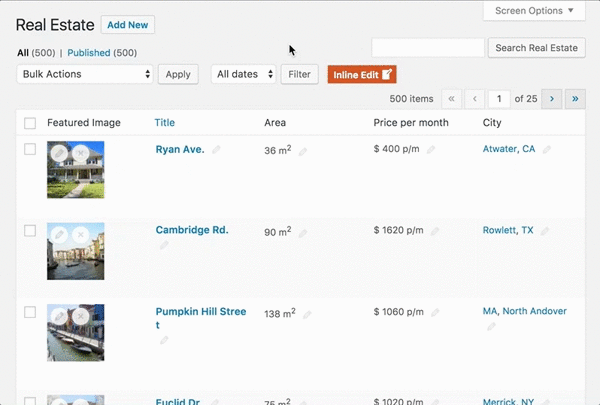The height and width of the screenshot is (405, 600).
Task: Click previous page arrow button
Action: [475, 99]
